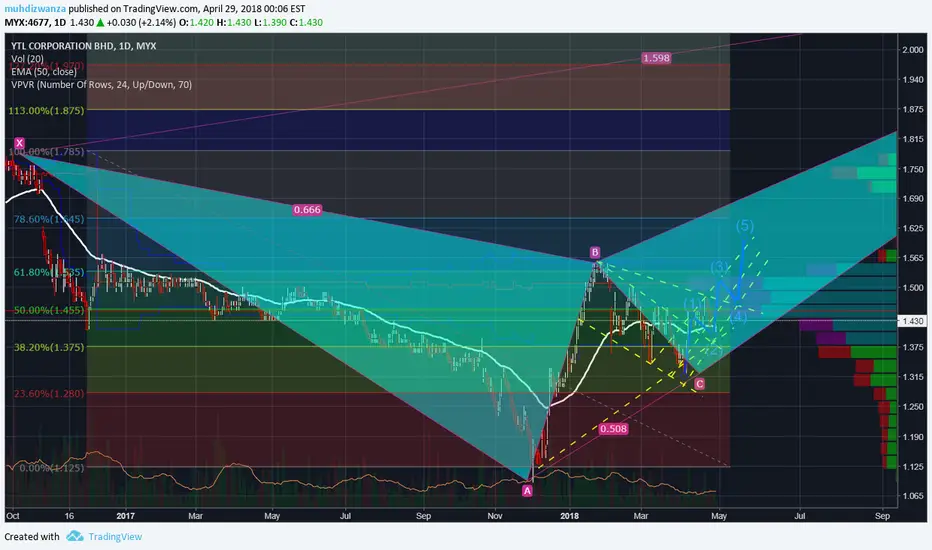Click the 2018 label on time axis

click(x=569, y=516)
